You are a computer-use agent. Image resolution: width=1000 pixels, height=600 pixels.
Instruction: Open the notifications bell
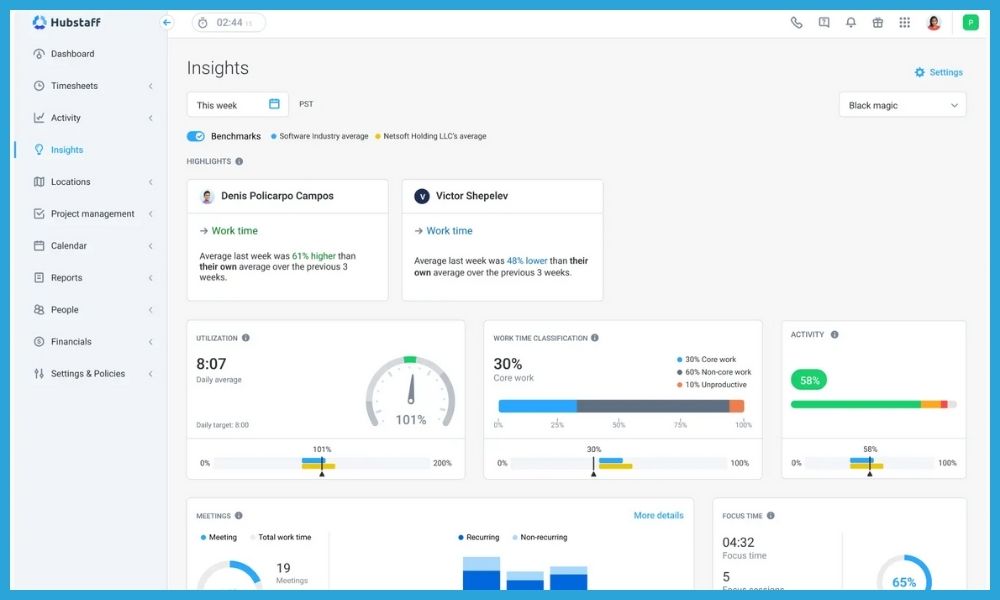pyautogui.click(x=851, y=23)
